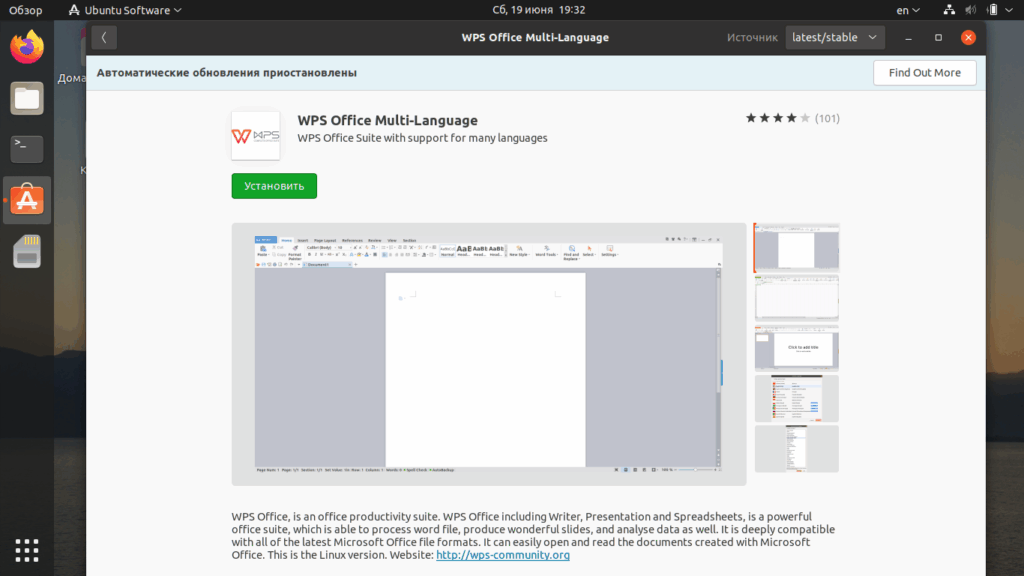Go back with the header arrow

pos(104,37)
